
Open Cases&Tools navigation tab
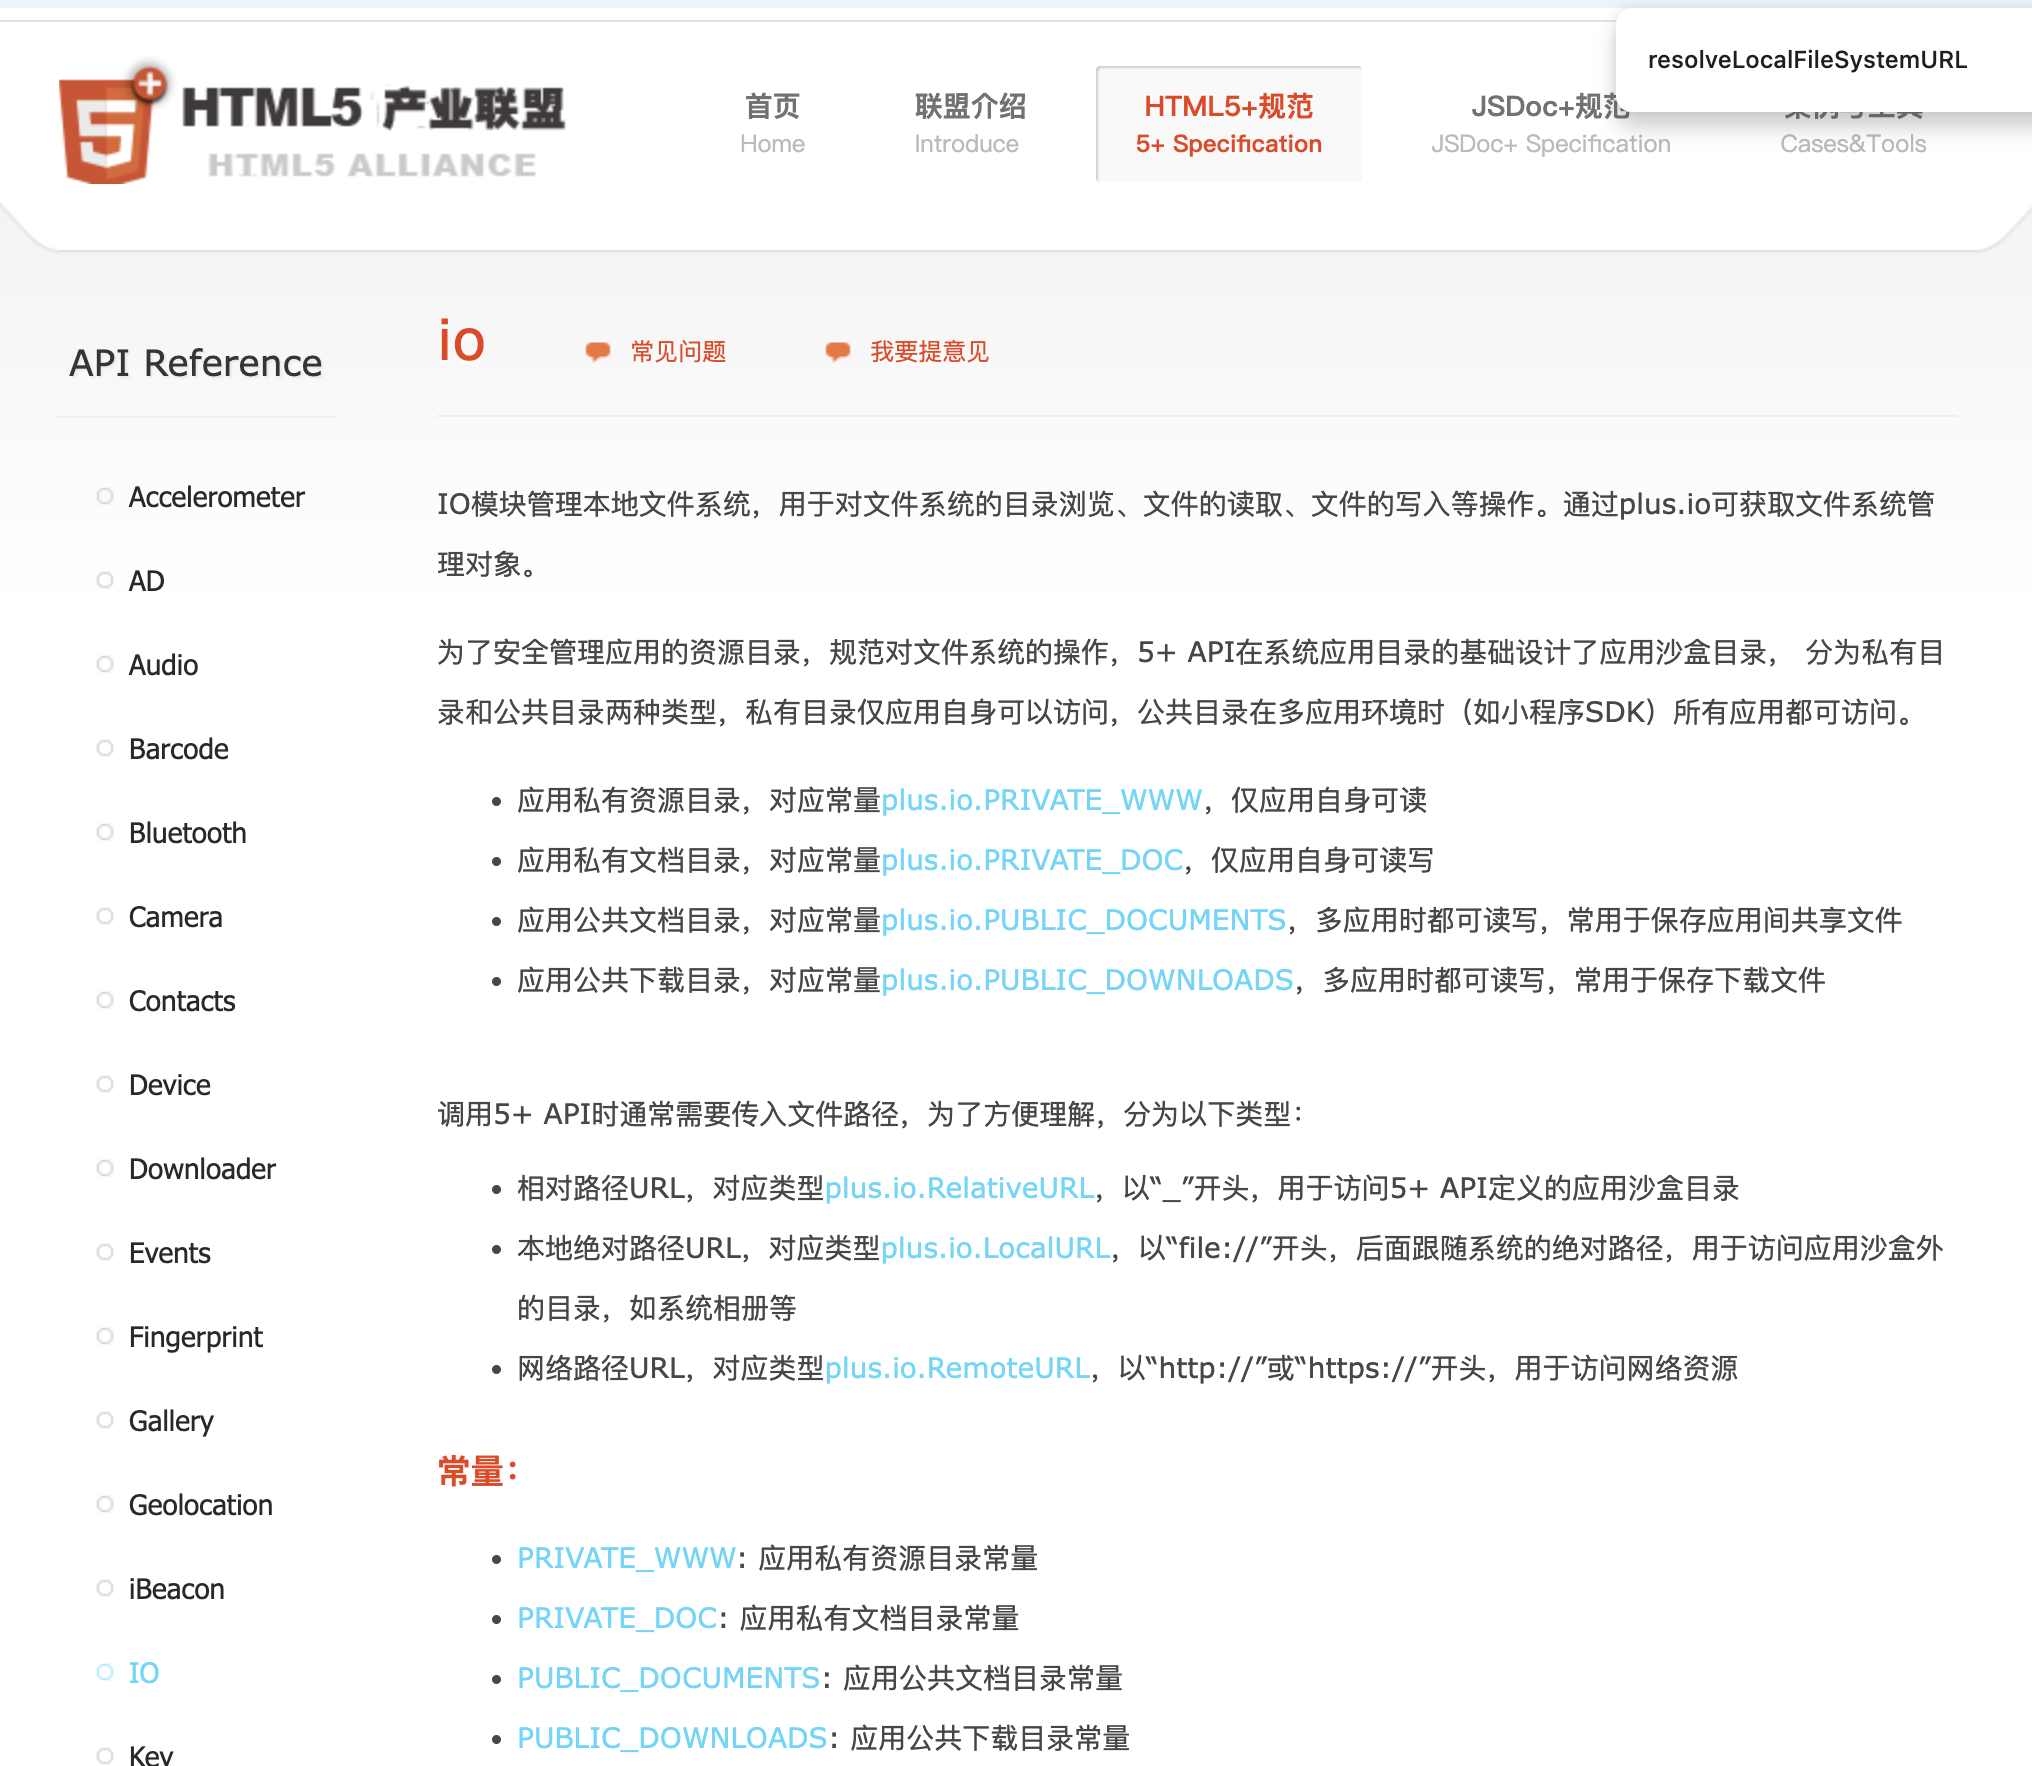coord(1852,145)
